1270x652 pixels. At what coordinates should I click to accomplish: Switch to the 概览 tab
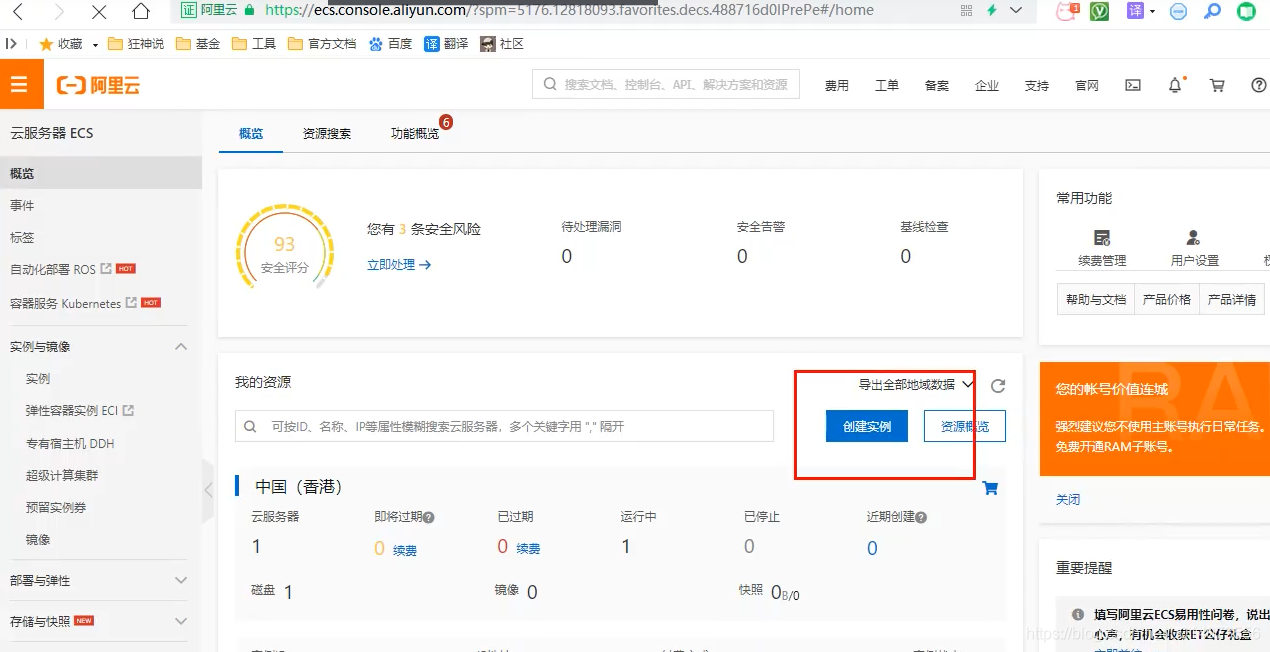click(x=251, y=133)
